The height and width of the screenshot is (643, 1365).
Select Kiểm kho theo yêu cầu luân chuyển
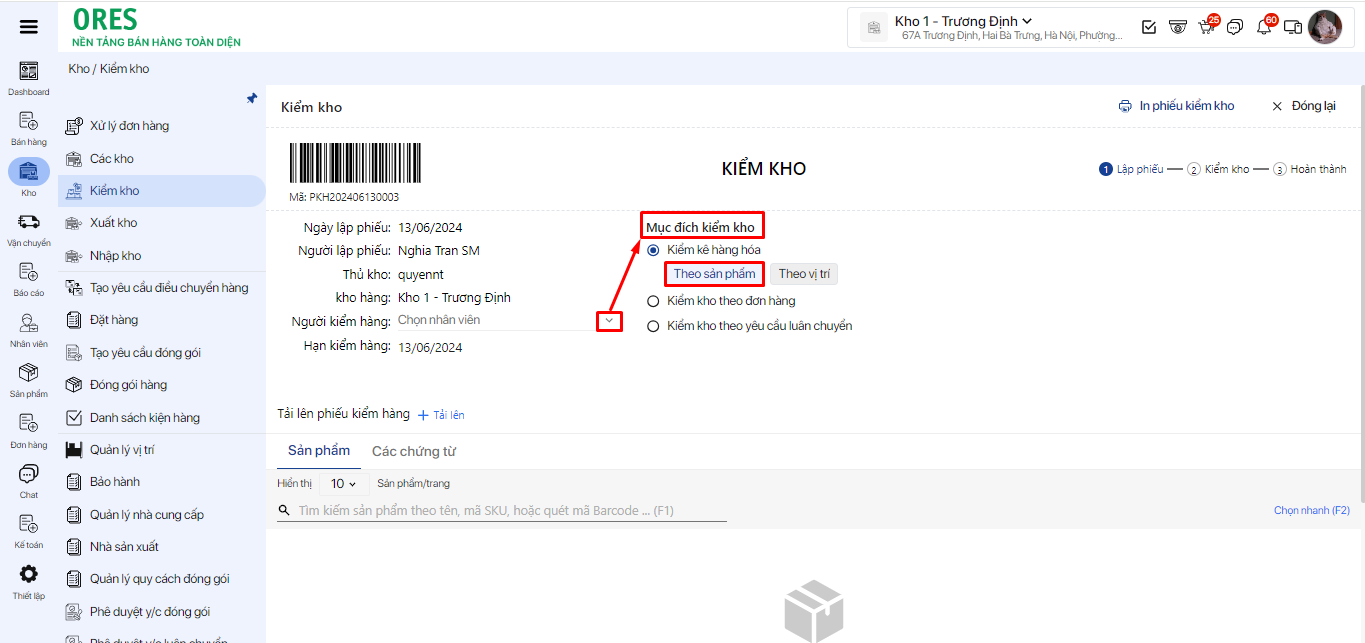click(653, 326)
